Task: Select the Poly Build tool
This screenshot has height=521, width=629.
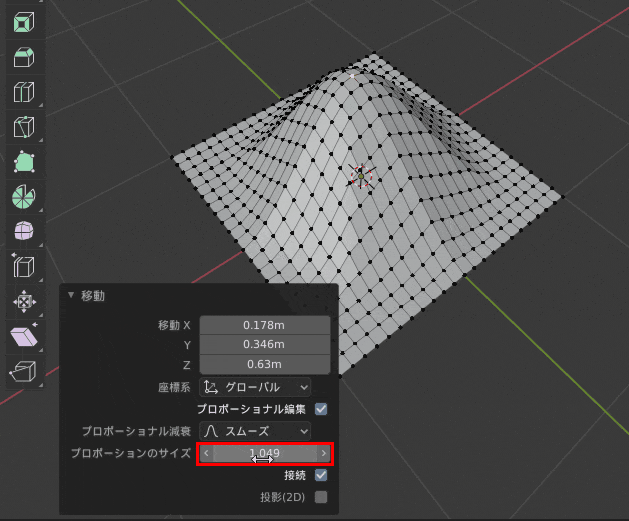Action: click(24, 162)
